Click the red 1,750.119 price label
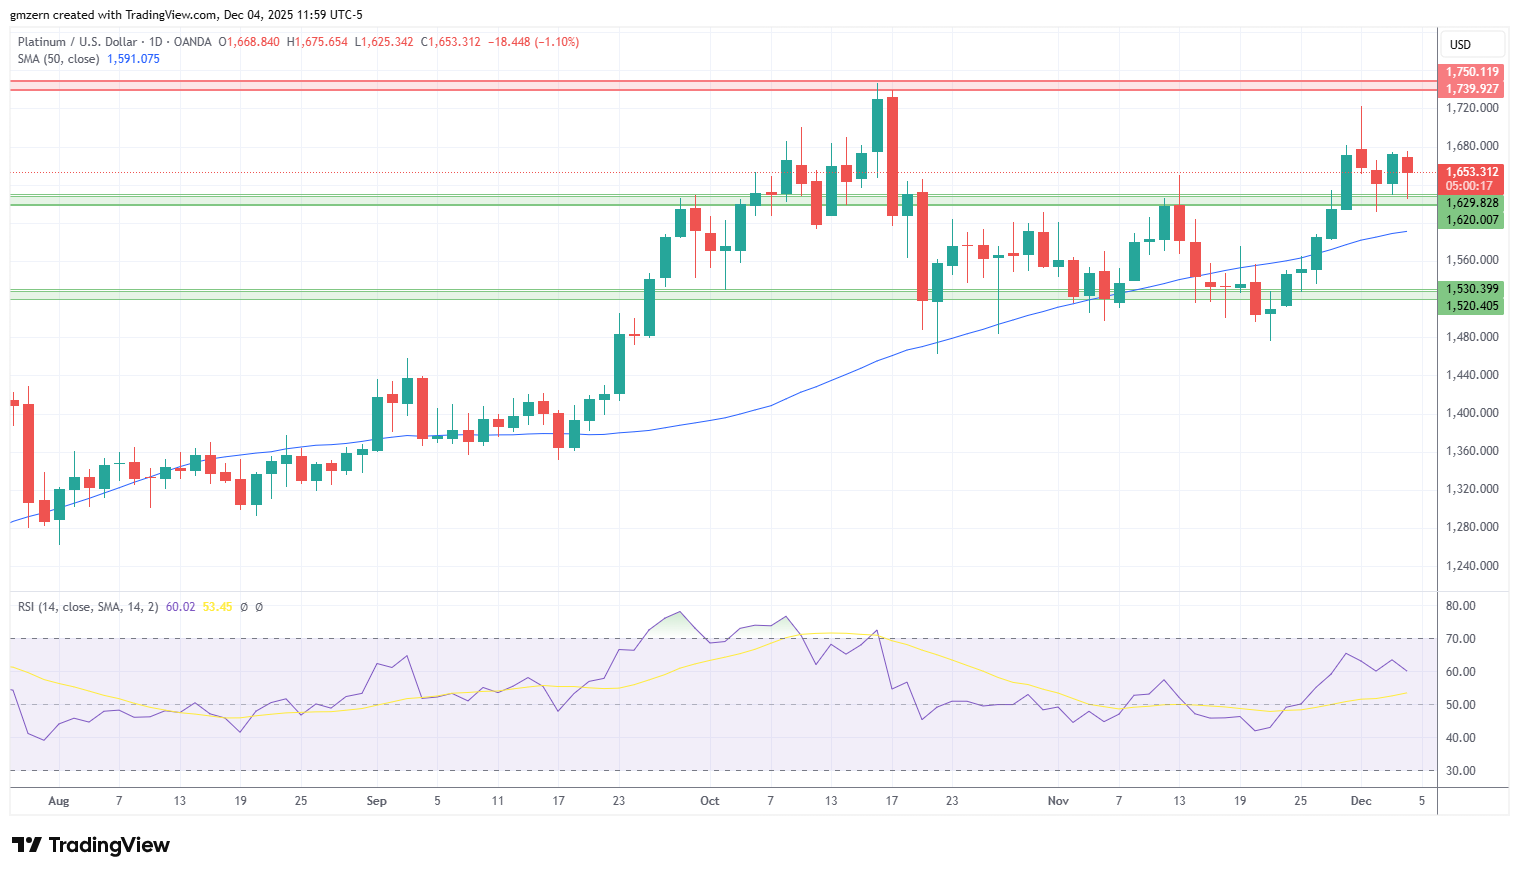Image resolution: width=1519 pixels, height=875 pixels. 1472,72
